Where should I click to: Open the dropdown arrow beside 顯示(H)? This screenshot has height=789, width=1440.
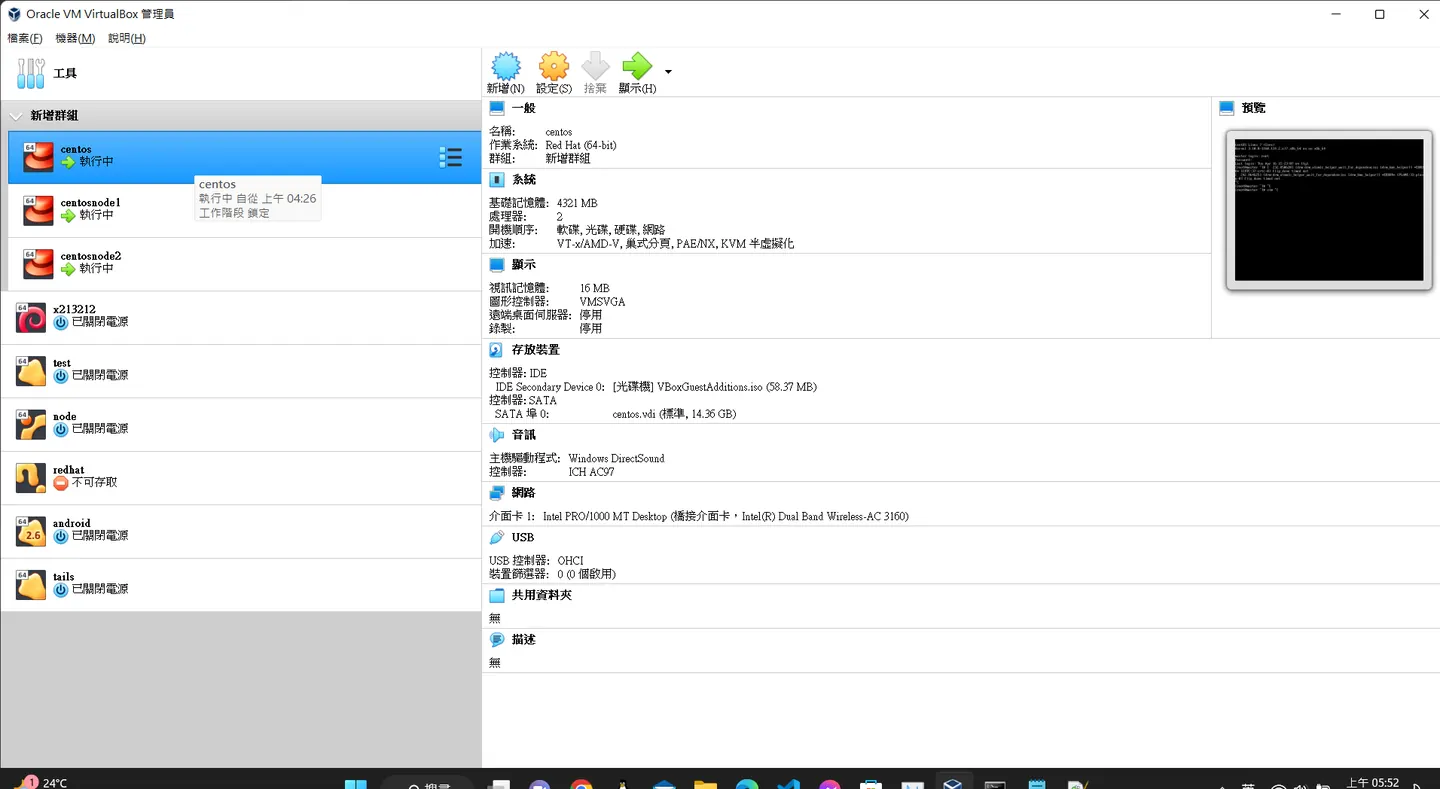(668, 72)
